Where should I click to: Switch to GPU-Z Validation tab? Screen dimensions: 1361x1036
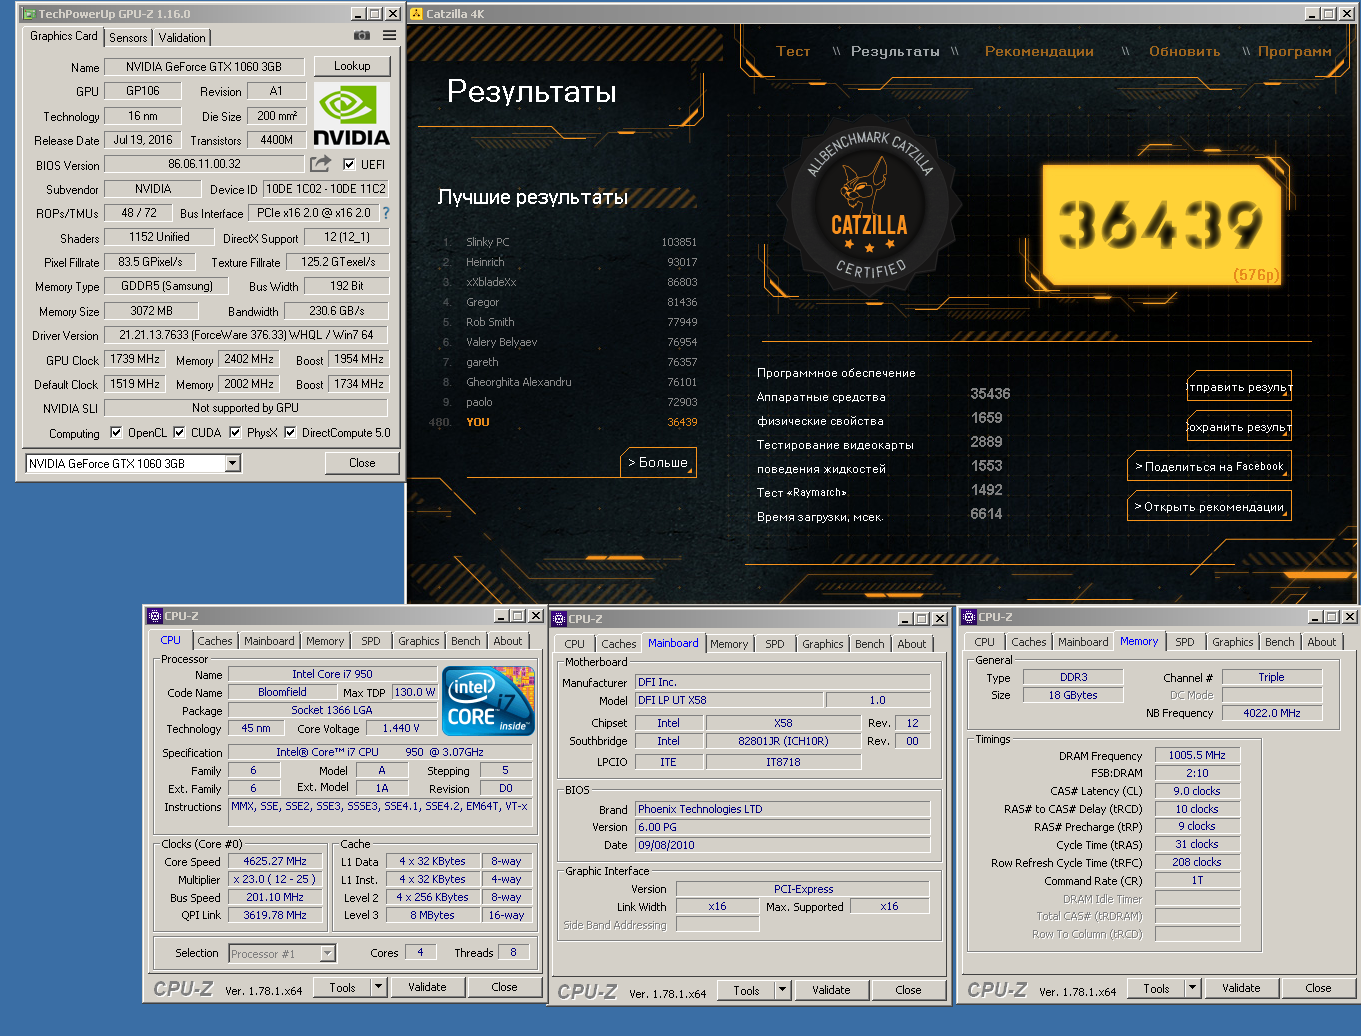click(x=182, y=38)
